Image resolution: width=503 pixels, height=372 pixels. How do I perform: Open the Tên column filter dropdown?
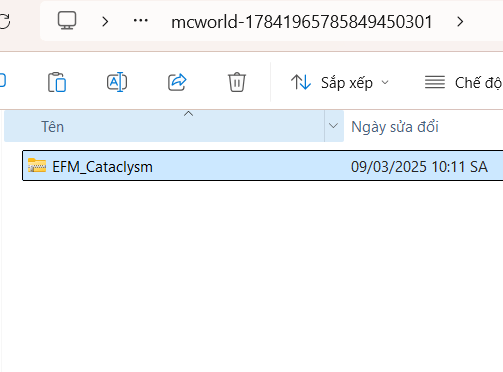pyautogui.click(x=334, y=126)
